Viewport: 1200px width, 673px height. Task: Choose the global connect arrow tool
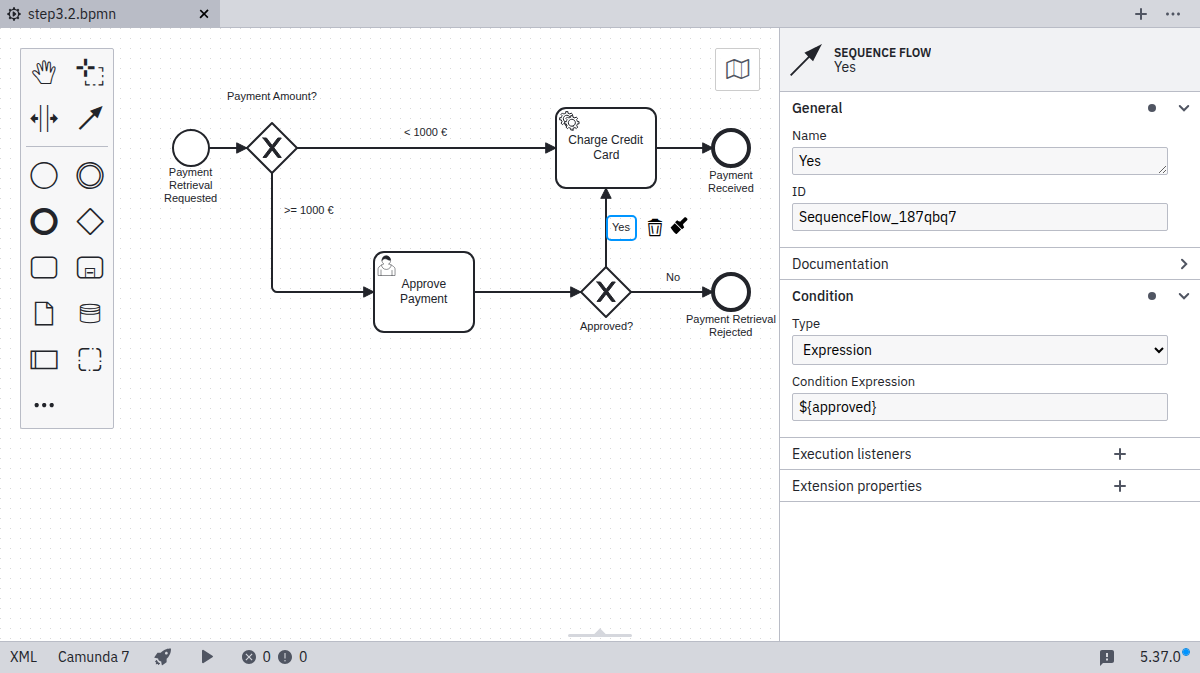(90, 118)
